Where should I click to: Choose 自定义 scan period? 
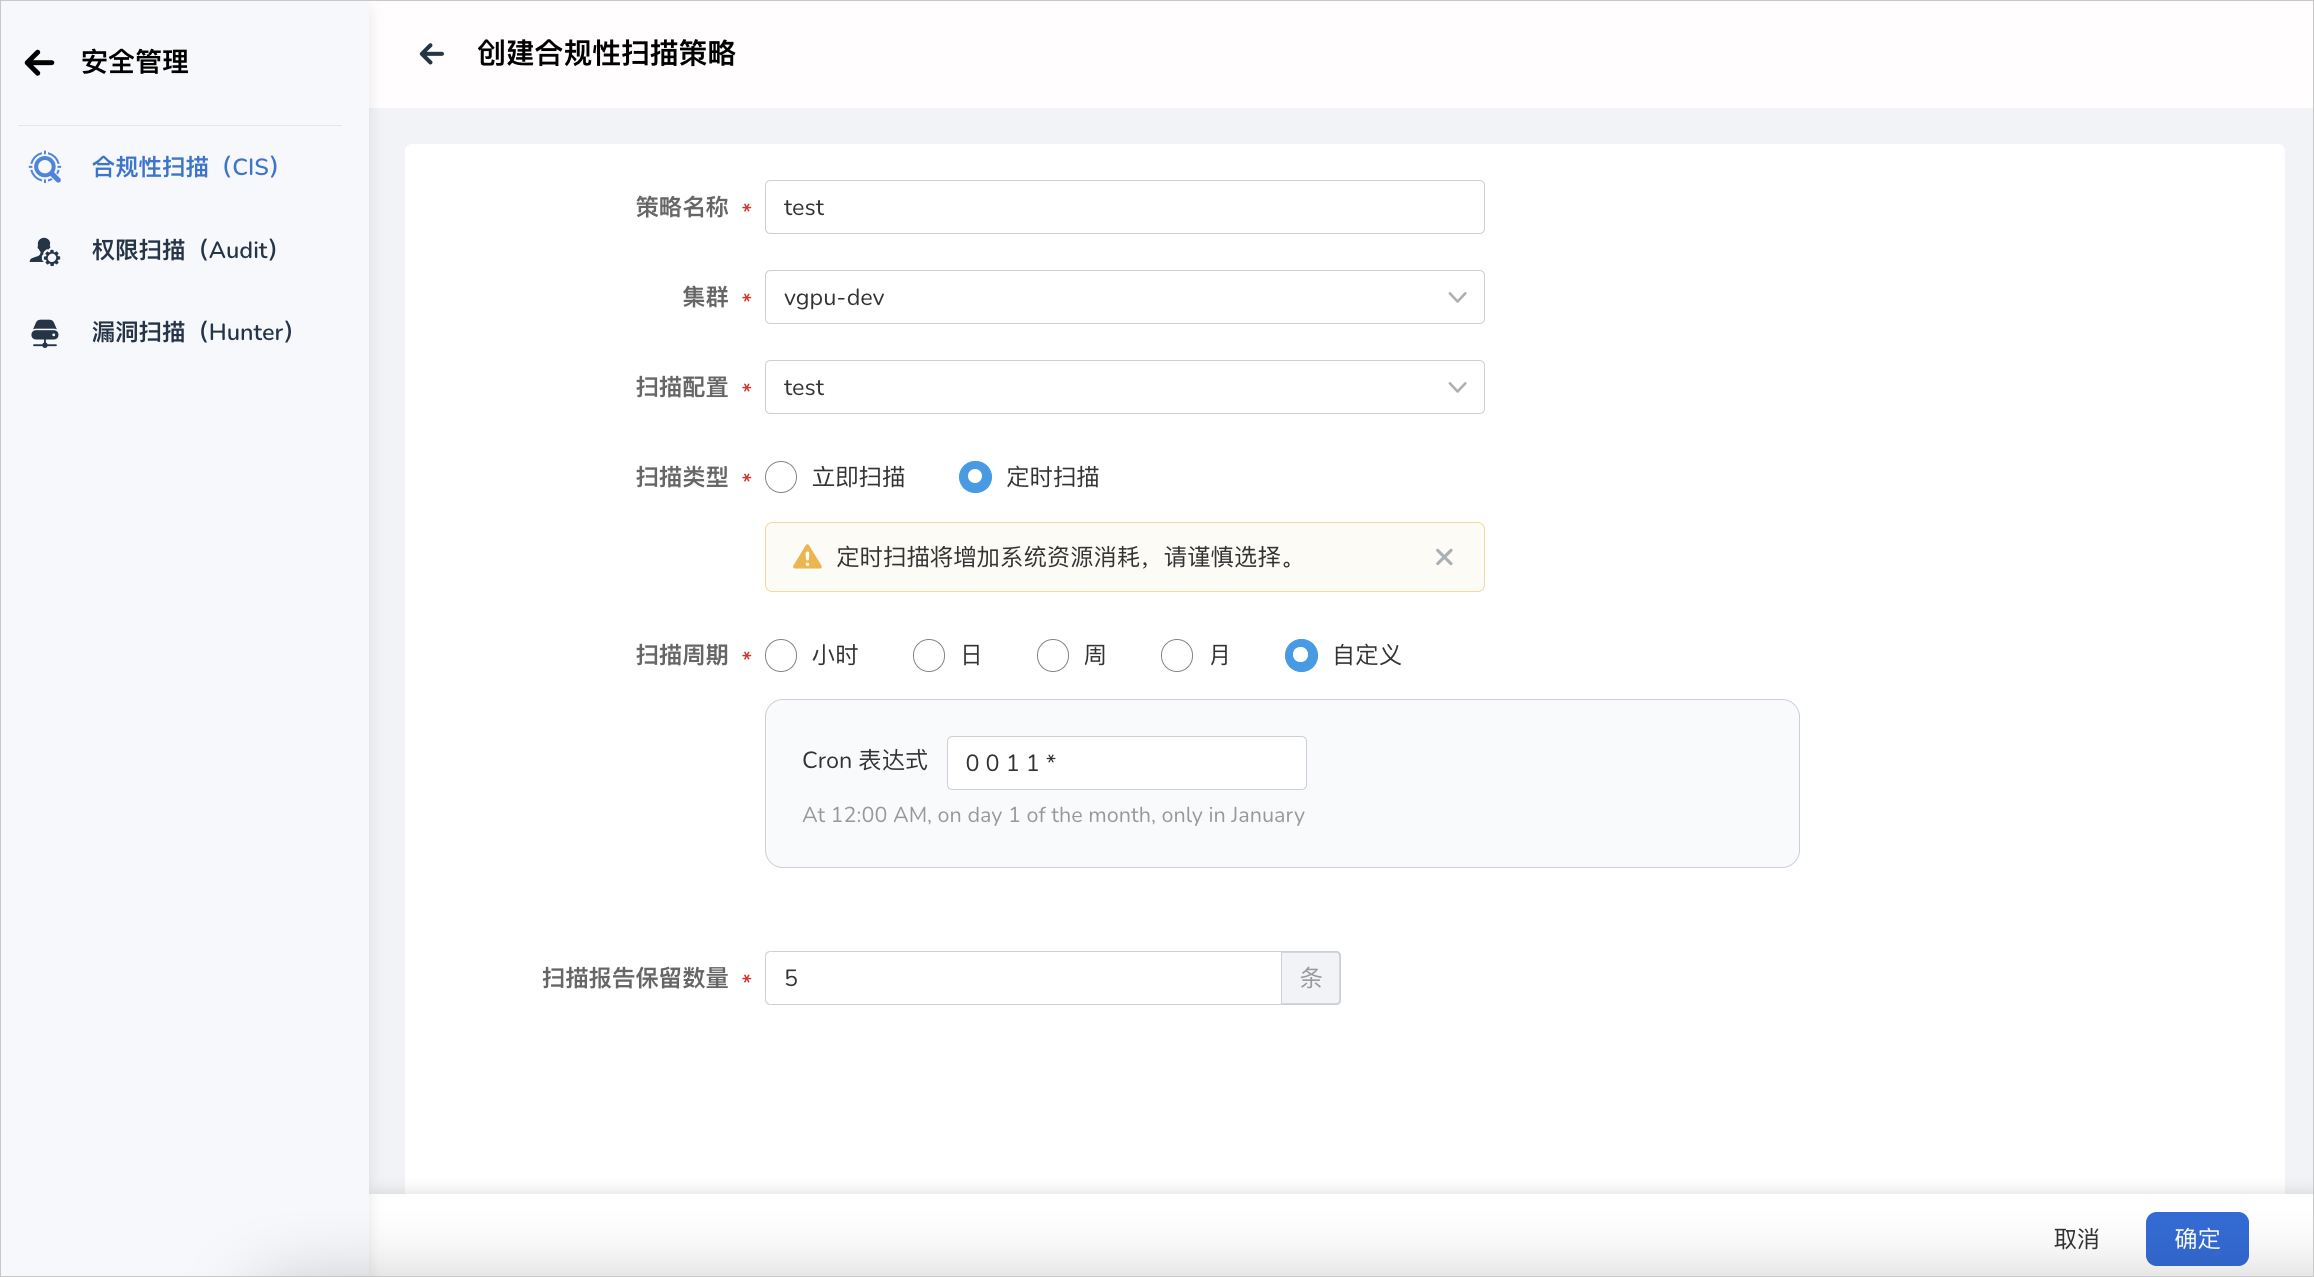point(1301,655)
